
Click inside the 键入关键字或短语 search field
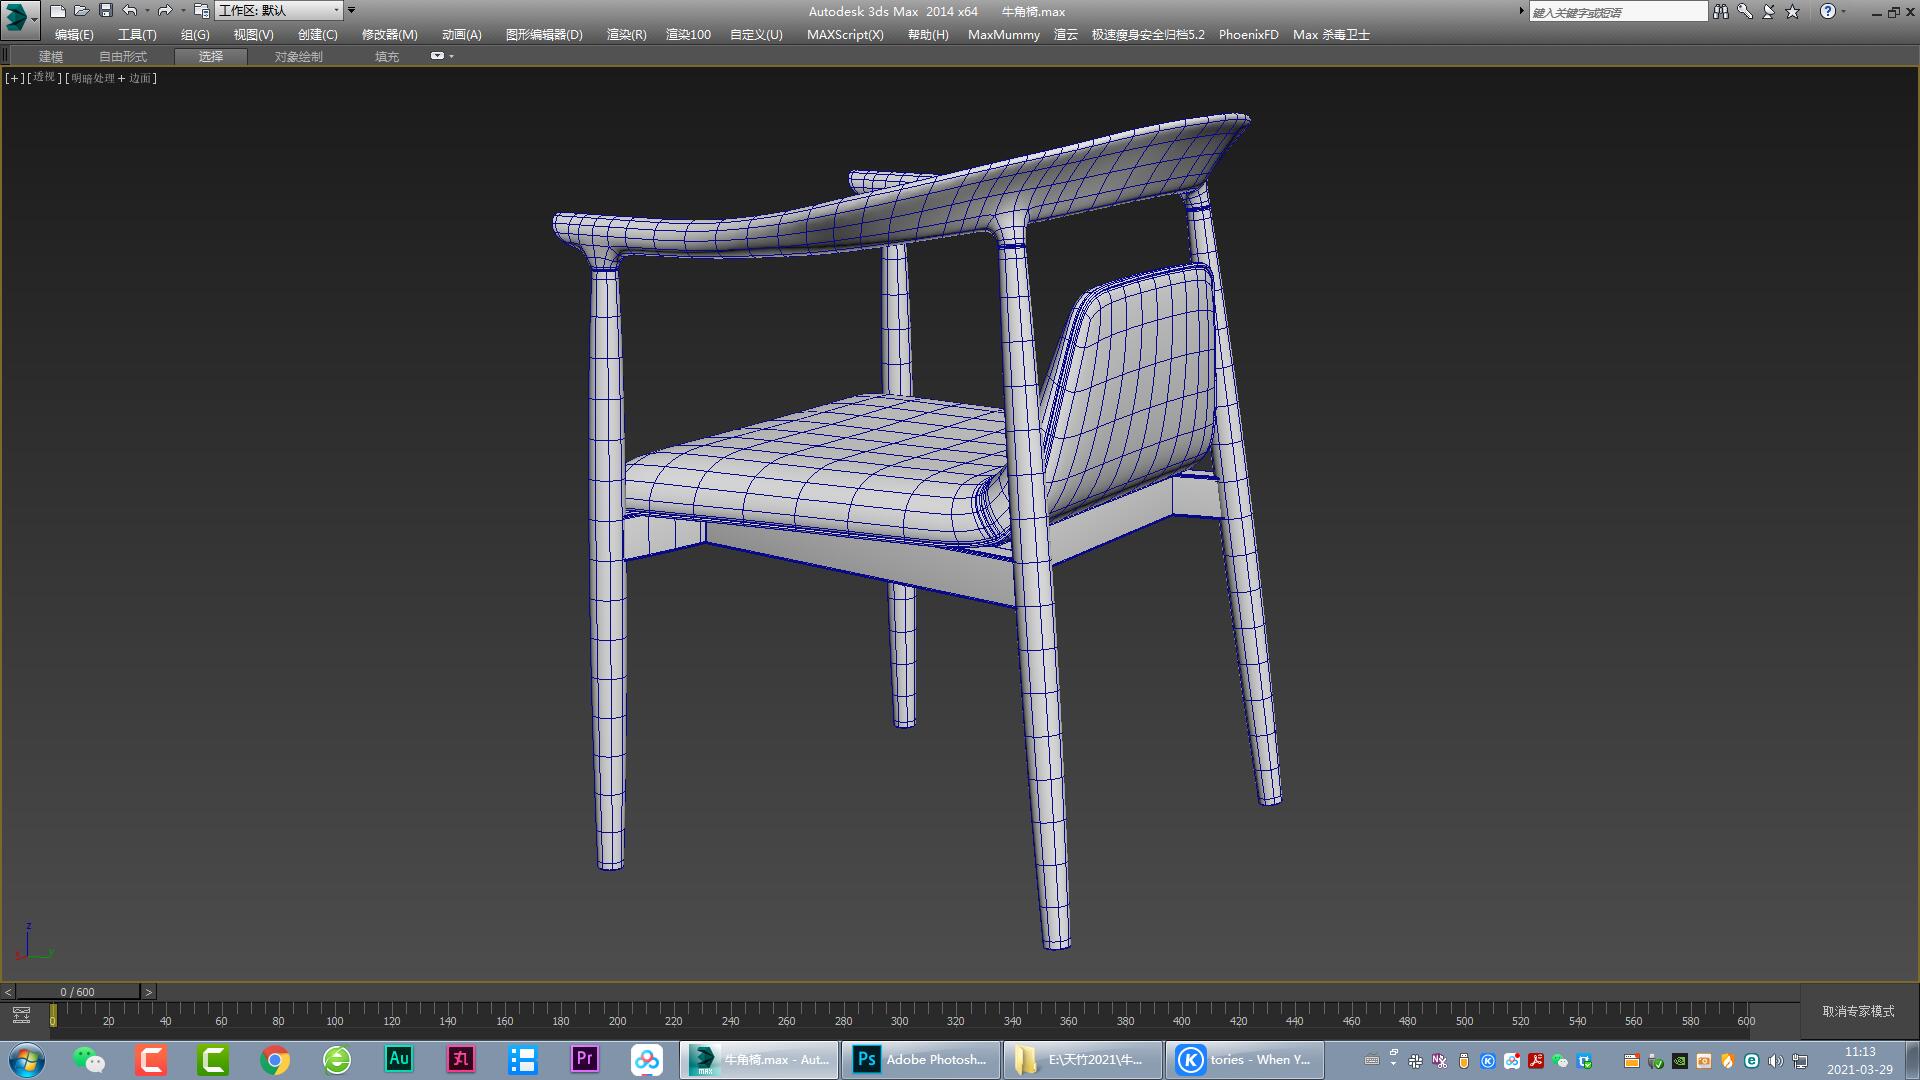1618,11
